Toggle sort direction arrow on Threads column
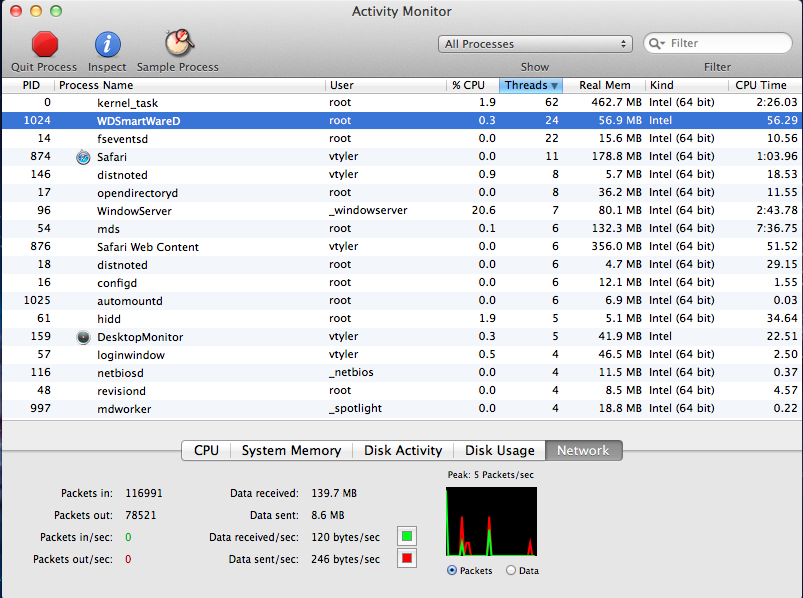 [x=554, y=86]
